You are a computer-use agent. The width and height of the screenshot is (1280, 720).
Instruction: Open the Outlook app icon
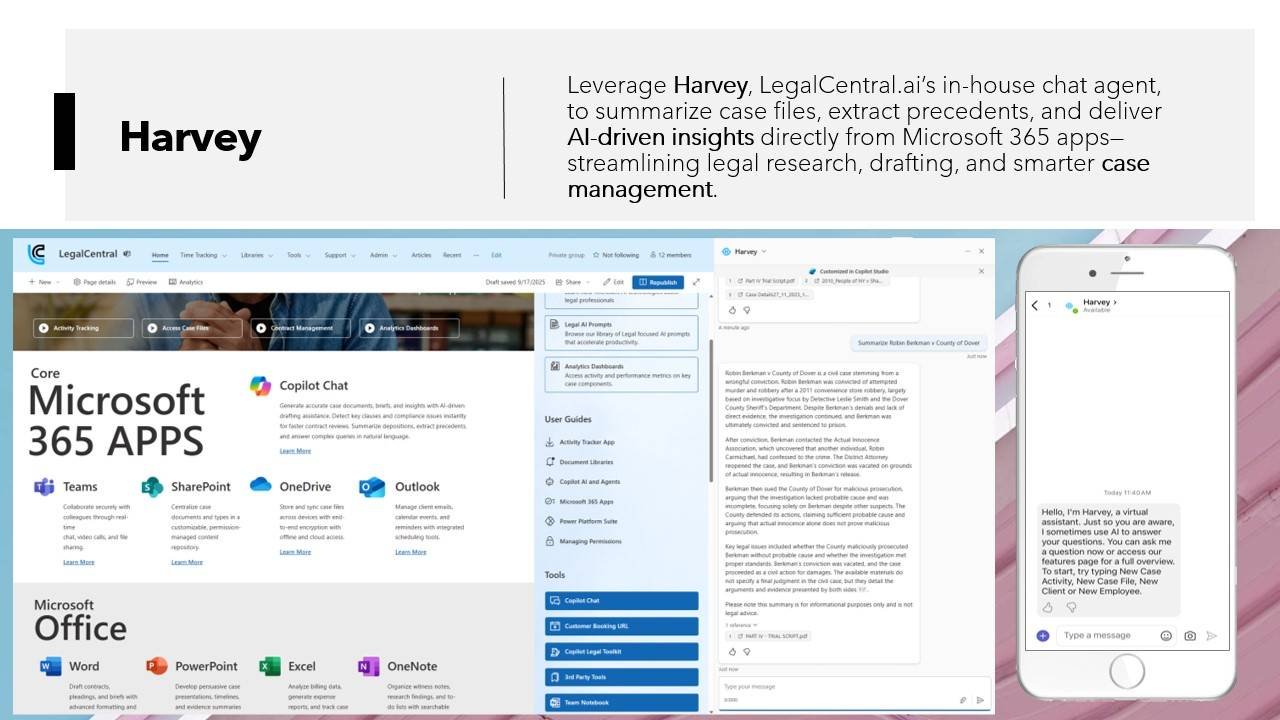click(x=372, y=487)
